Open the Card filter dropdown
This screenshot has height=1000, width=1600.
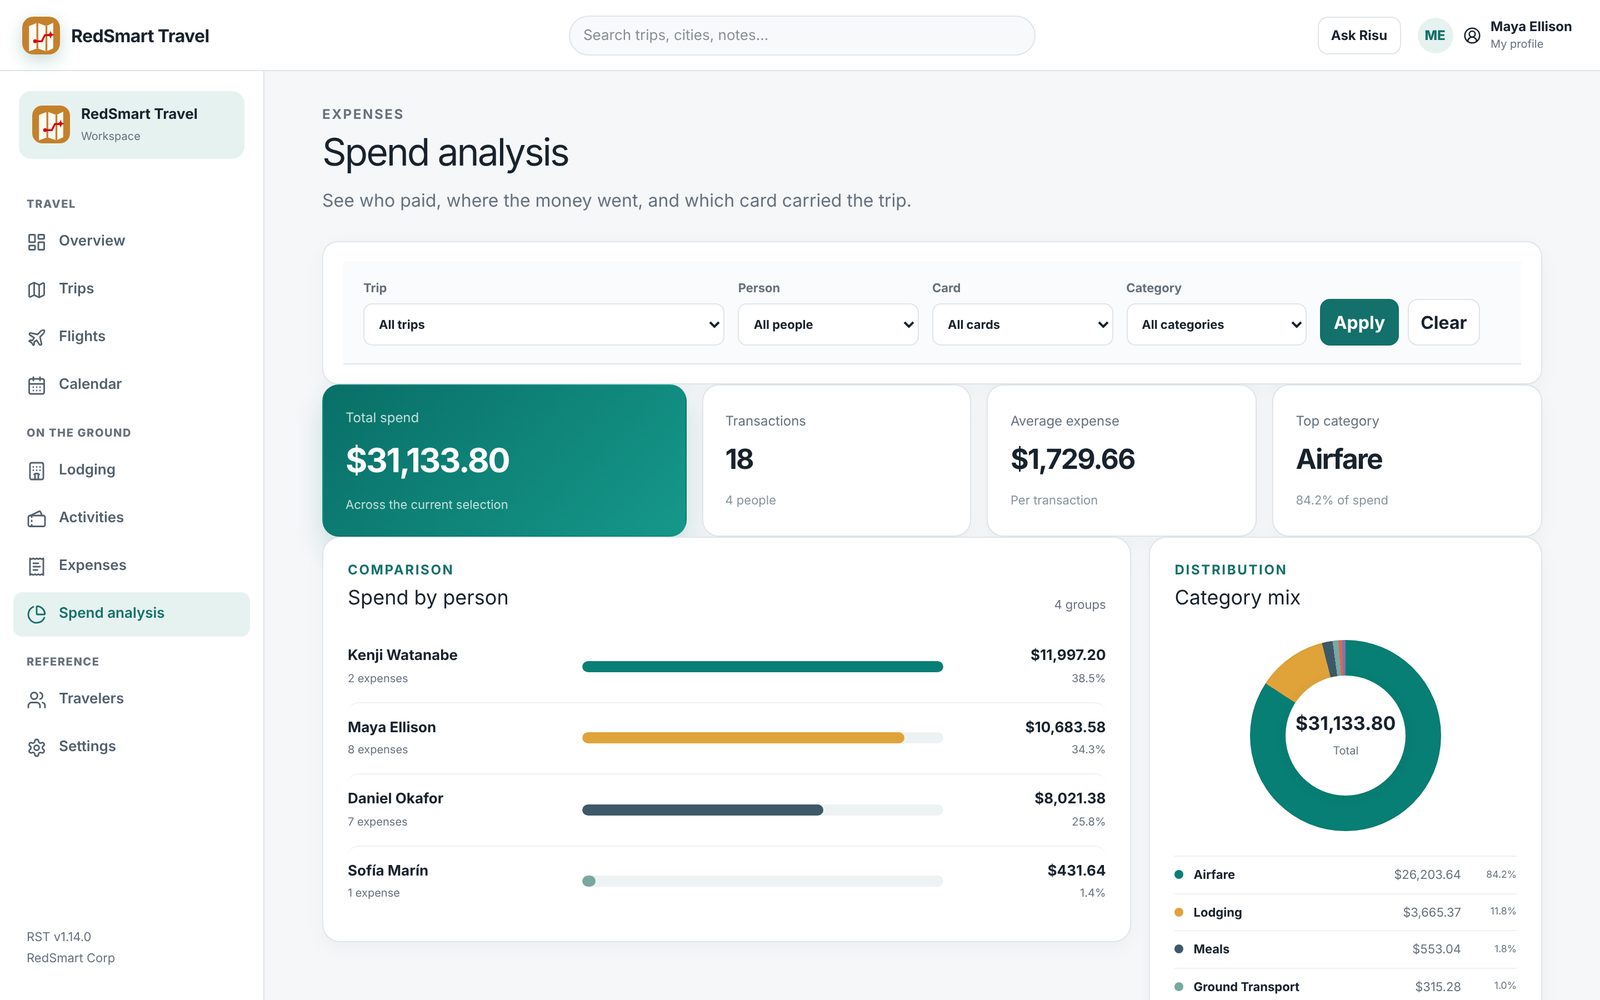[x=1022, y=324]
